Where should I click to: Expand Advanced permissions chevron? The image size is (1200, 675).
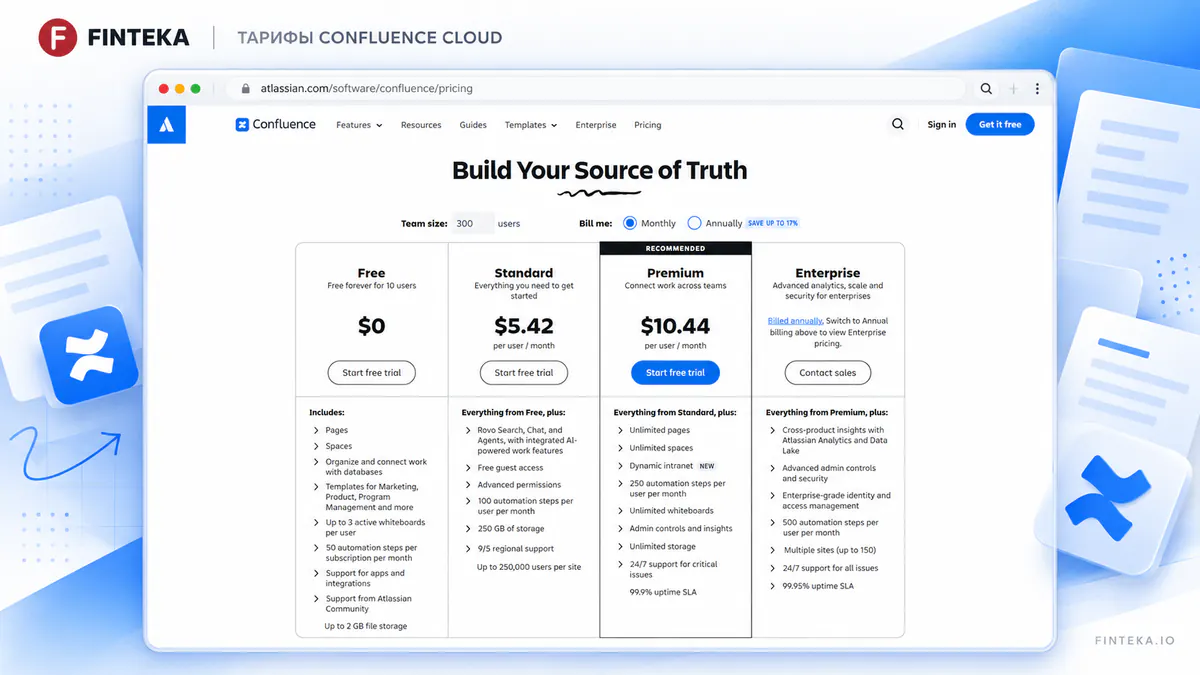(x=468, y=485)
